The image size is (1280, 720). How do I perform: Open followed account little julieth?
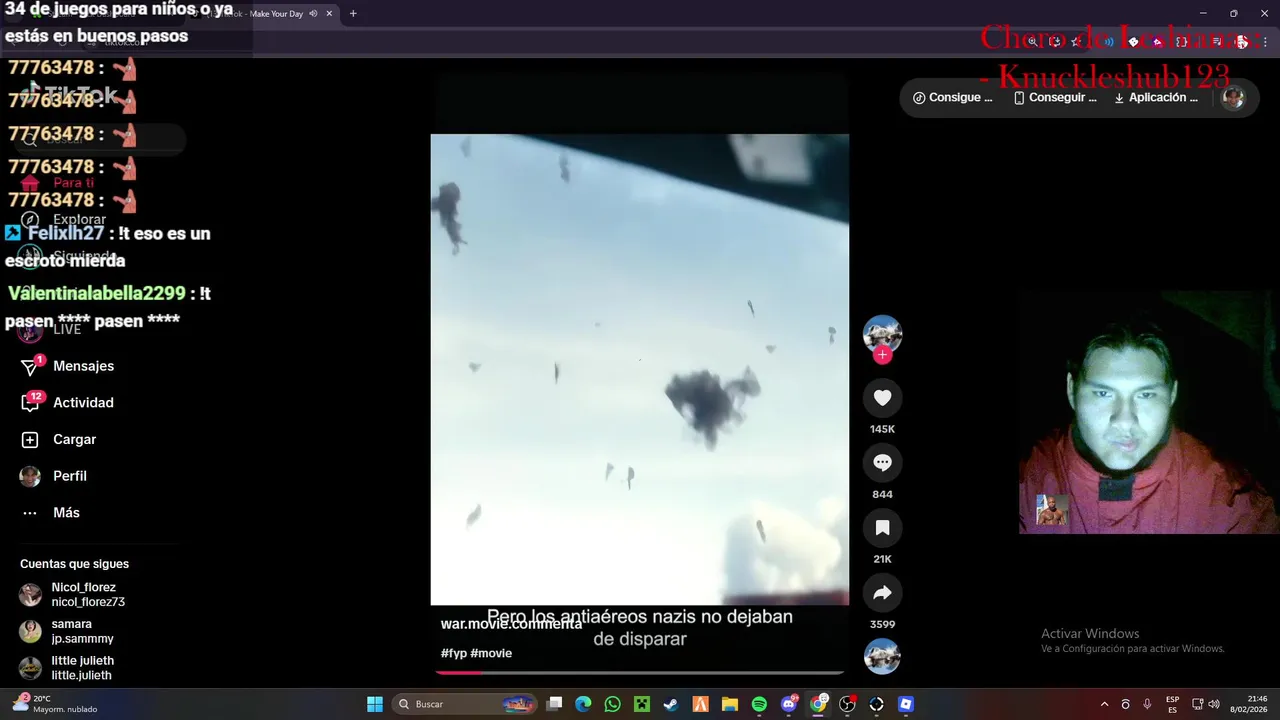68,668
